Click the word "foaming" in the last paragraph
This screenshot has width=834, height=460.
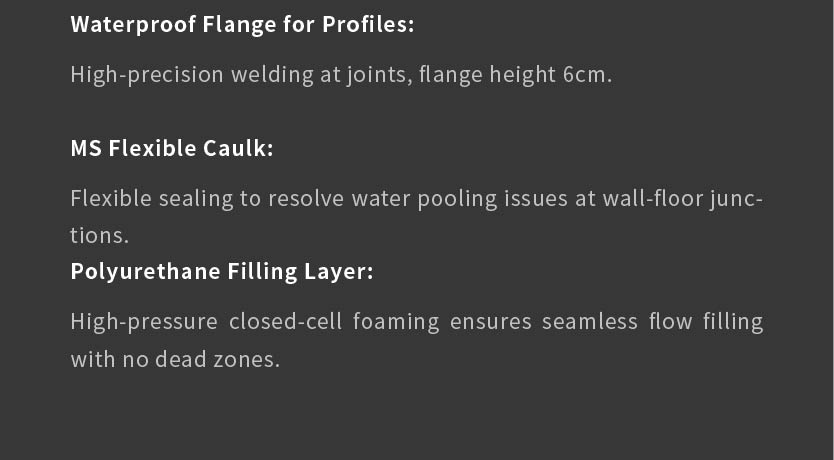tap(395, 321)
